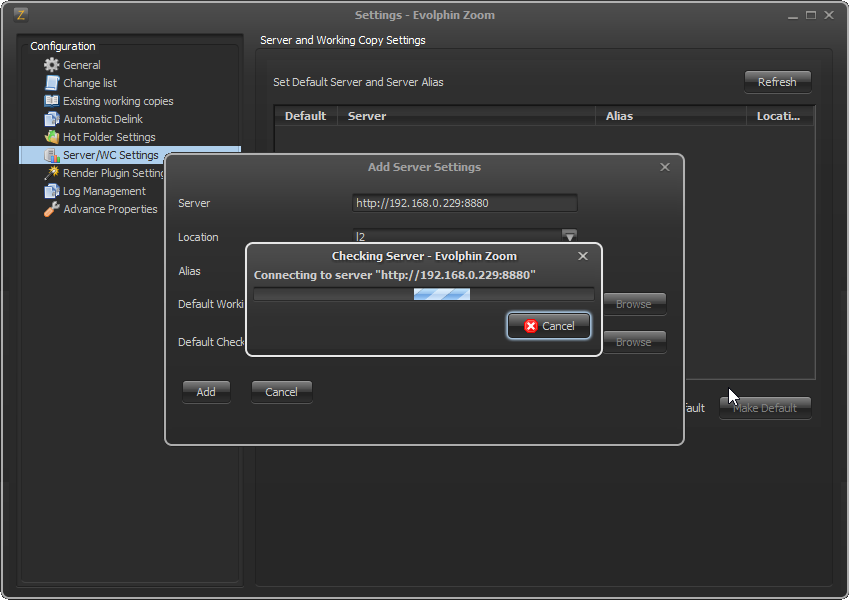This screenshot has width=849, height=600.
Task: Click 'Set Default Server and Server Alias' text
Action: tap(358, 82)
